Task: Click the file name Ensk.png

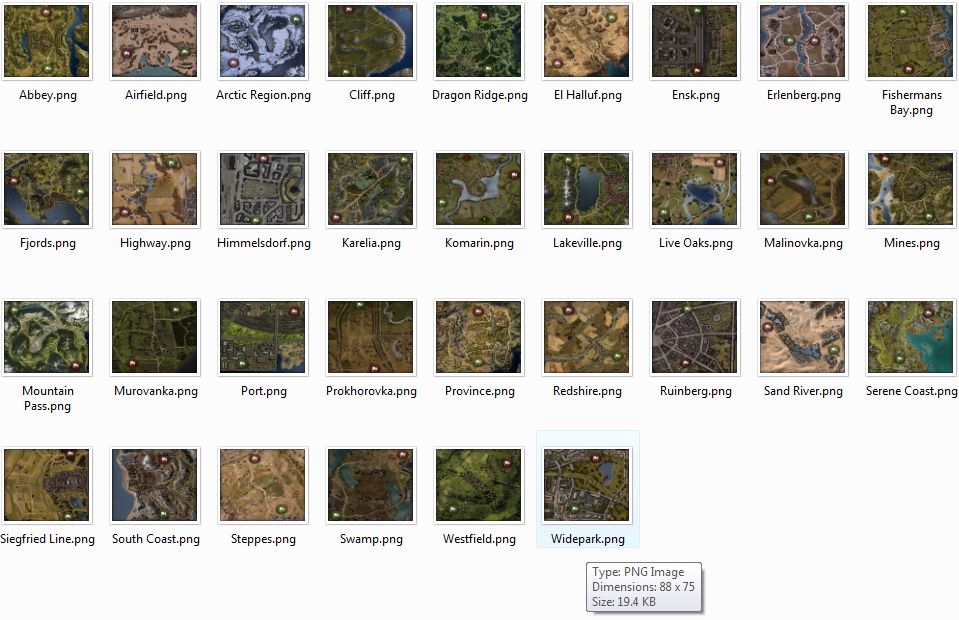Action: tap(695, 95)
